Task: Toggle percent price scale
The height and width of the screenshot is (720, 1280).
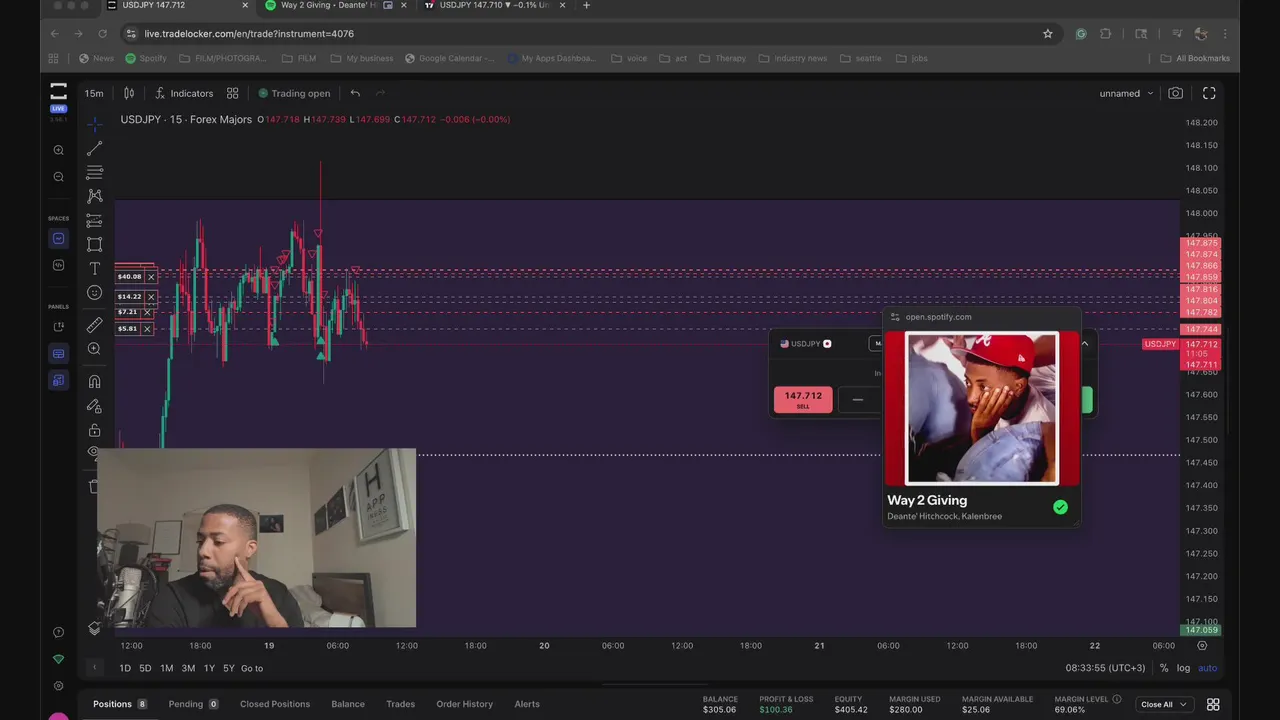Action: (1164, 668)
